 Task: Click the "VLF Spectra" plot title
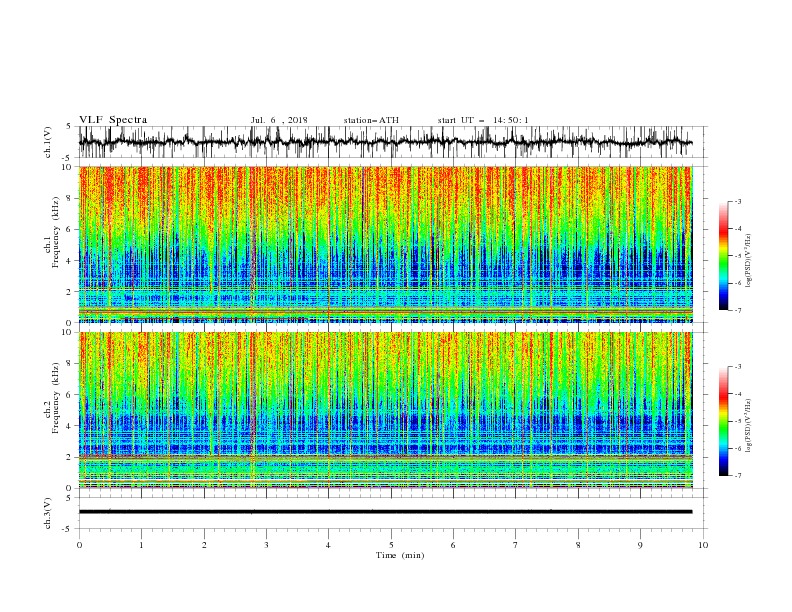tap(113, 120)
